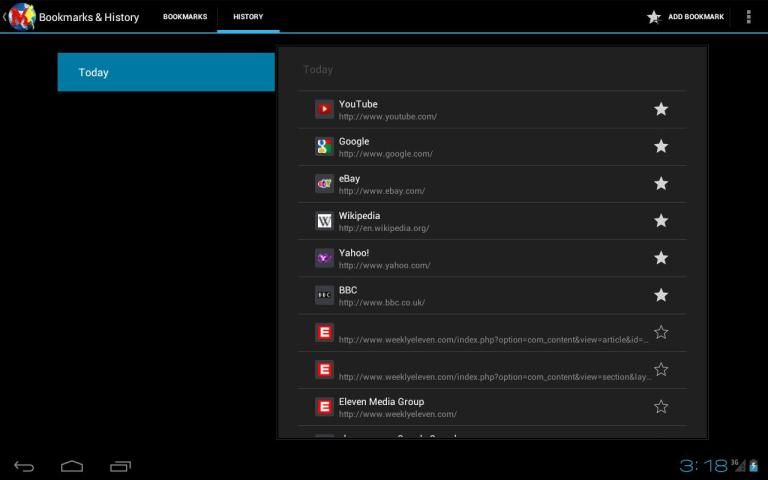Select the History tab
The height and width of the screenshot is (480, 768).
click(x=248, y=17)
